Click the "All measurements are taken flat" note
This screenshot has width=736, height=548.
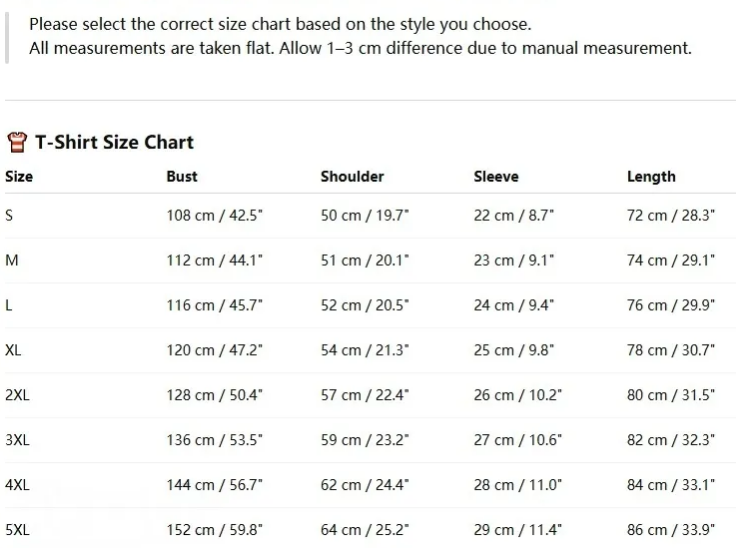[x=360, y=48]
